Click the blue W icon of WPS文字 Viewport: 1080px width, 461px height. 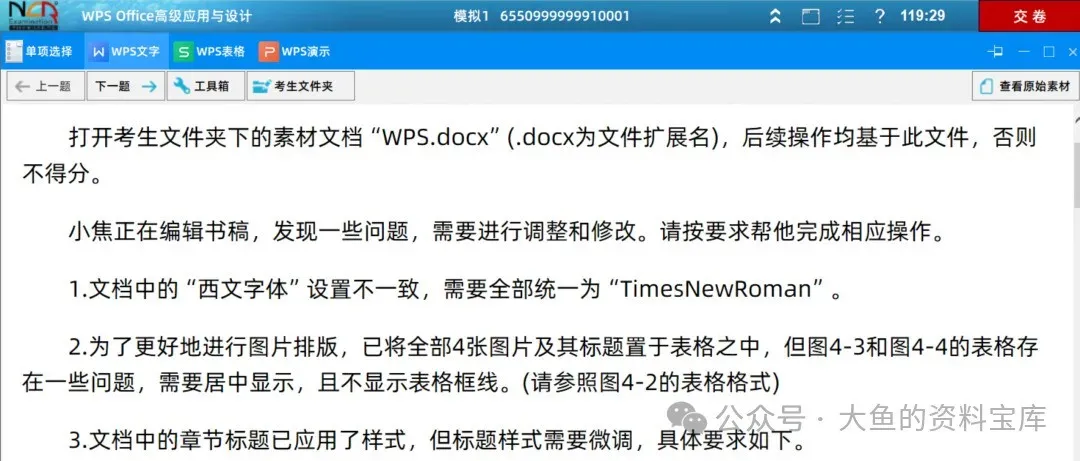coord(100,52)
